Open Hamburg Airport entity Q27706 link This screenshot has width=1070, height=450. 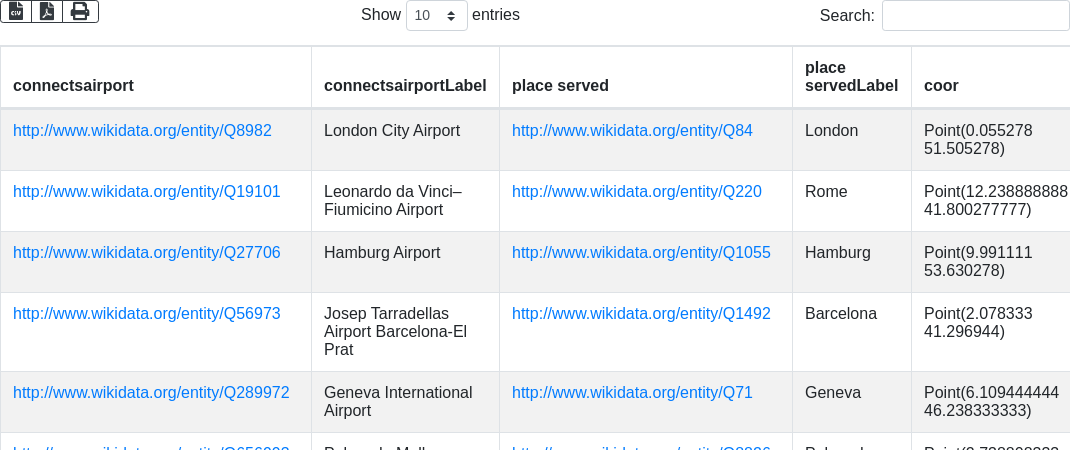[x=146, y=253]
